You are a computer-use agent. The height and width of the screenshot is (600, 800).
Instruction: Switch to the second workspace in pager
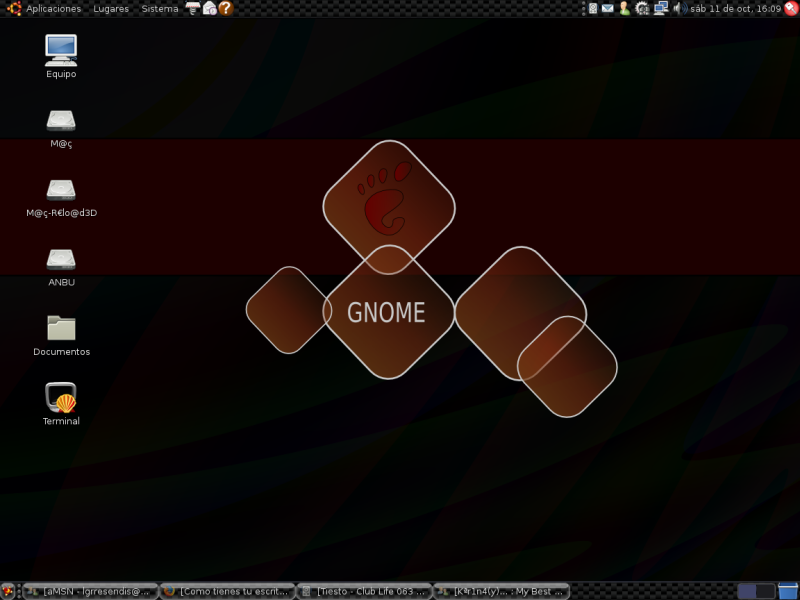tap(766, 591)
